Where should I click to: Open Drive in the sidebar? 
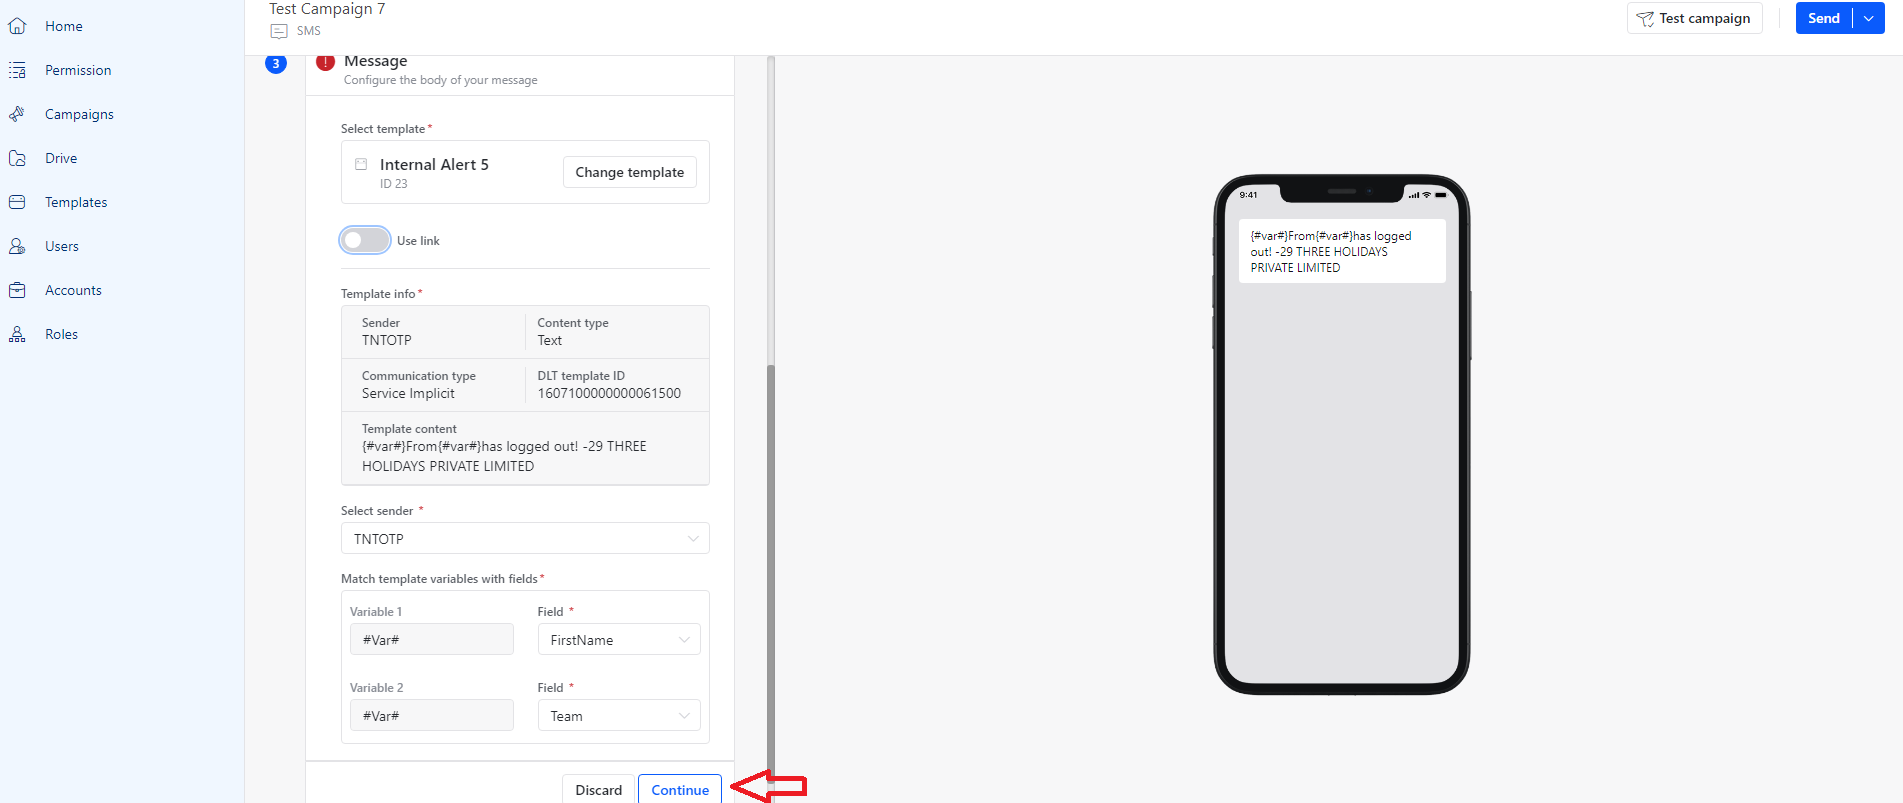click(x=61, y=158)
